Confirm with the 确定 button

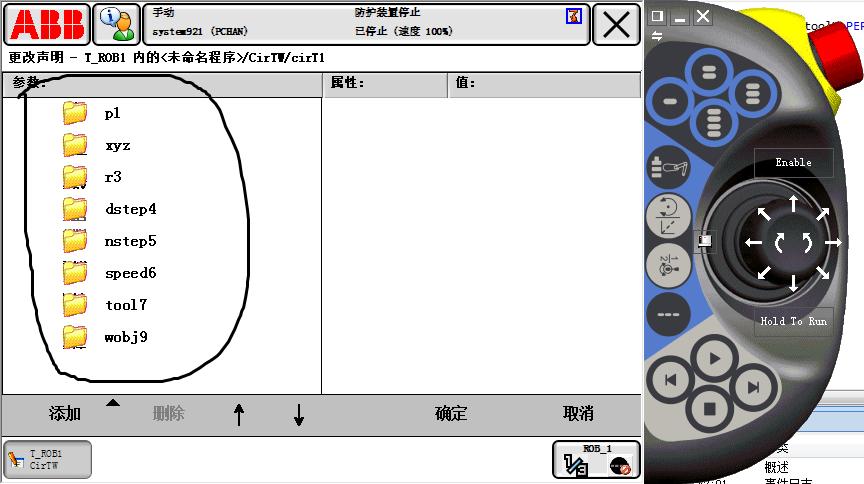451,413
